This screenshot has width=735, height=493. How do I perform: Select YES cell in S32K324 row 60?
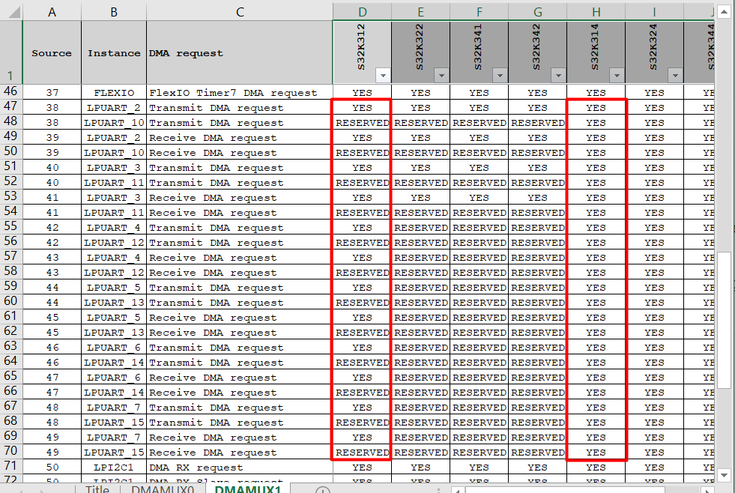[x=654, y=302]
